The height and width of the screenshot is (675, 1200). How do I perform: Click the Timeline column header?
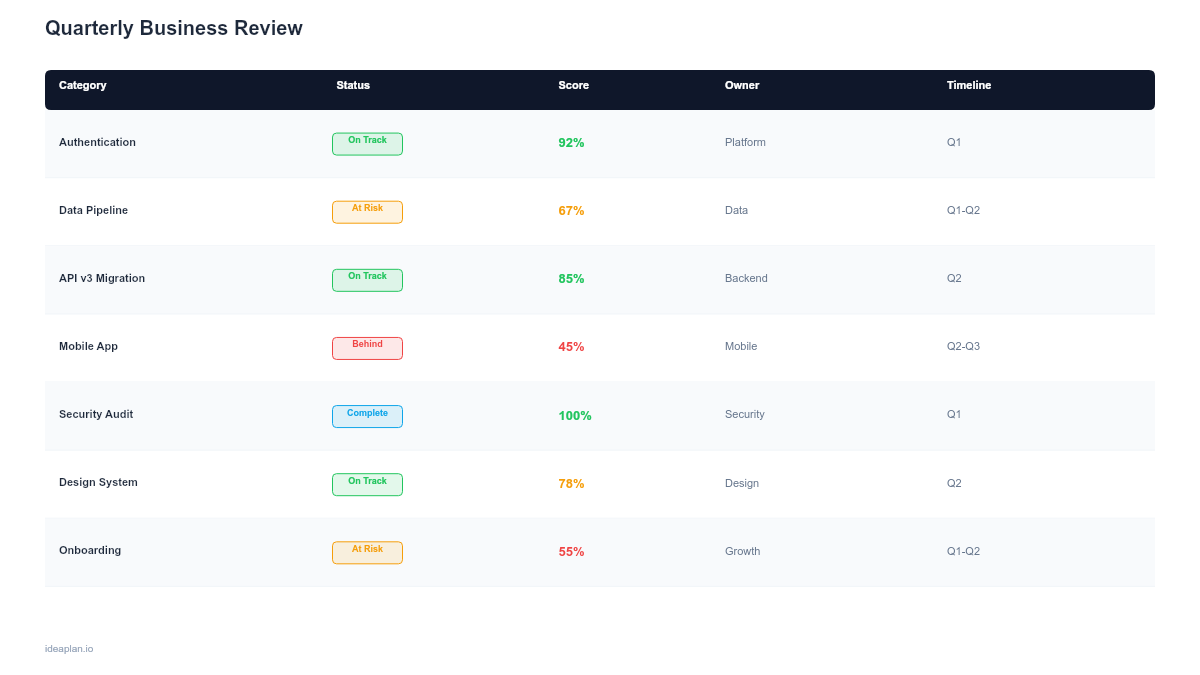[969, 86]
